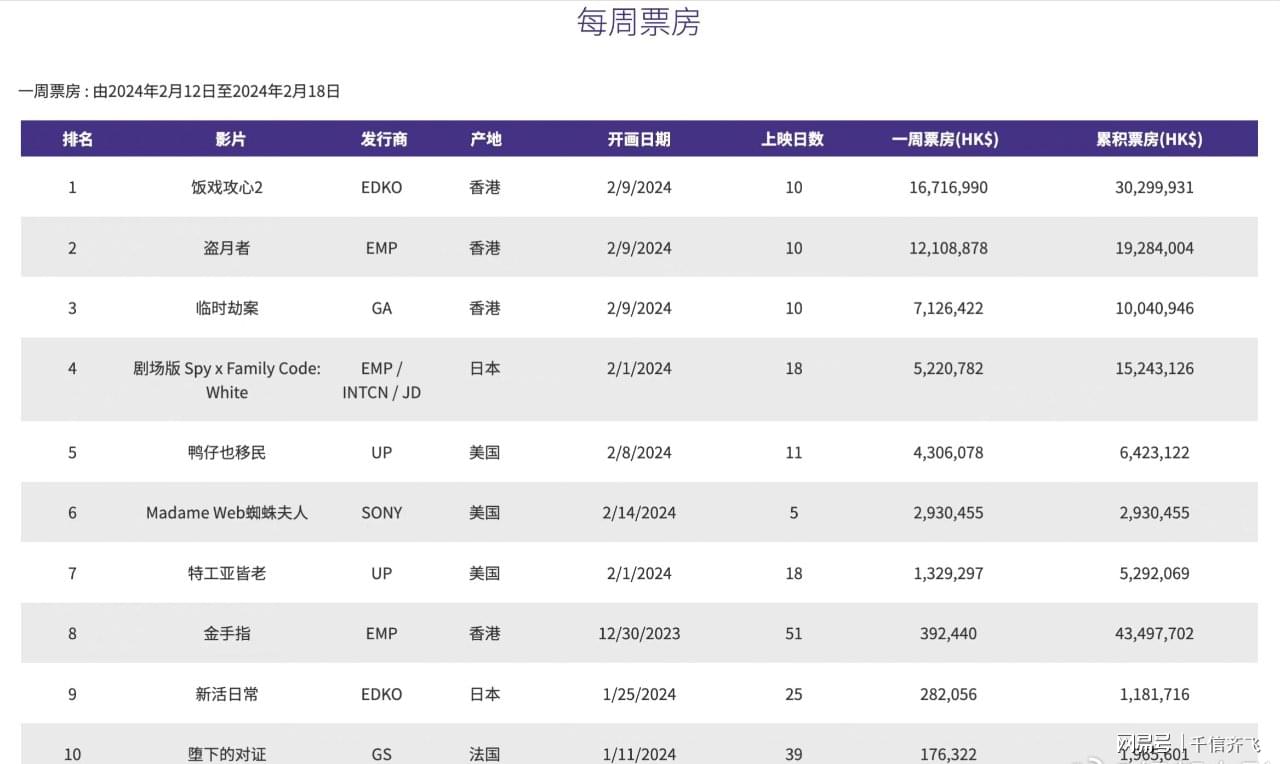The image size is (1280, 764).
Task: Click days-in-release value 39
Action: [793, 754]
